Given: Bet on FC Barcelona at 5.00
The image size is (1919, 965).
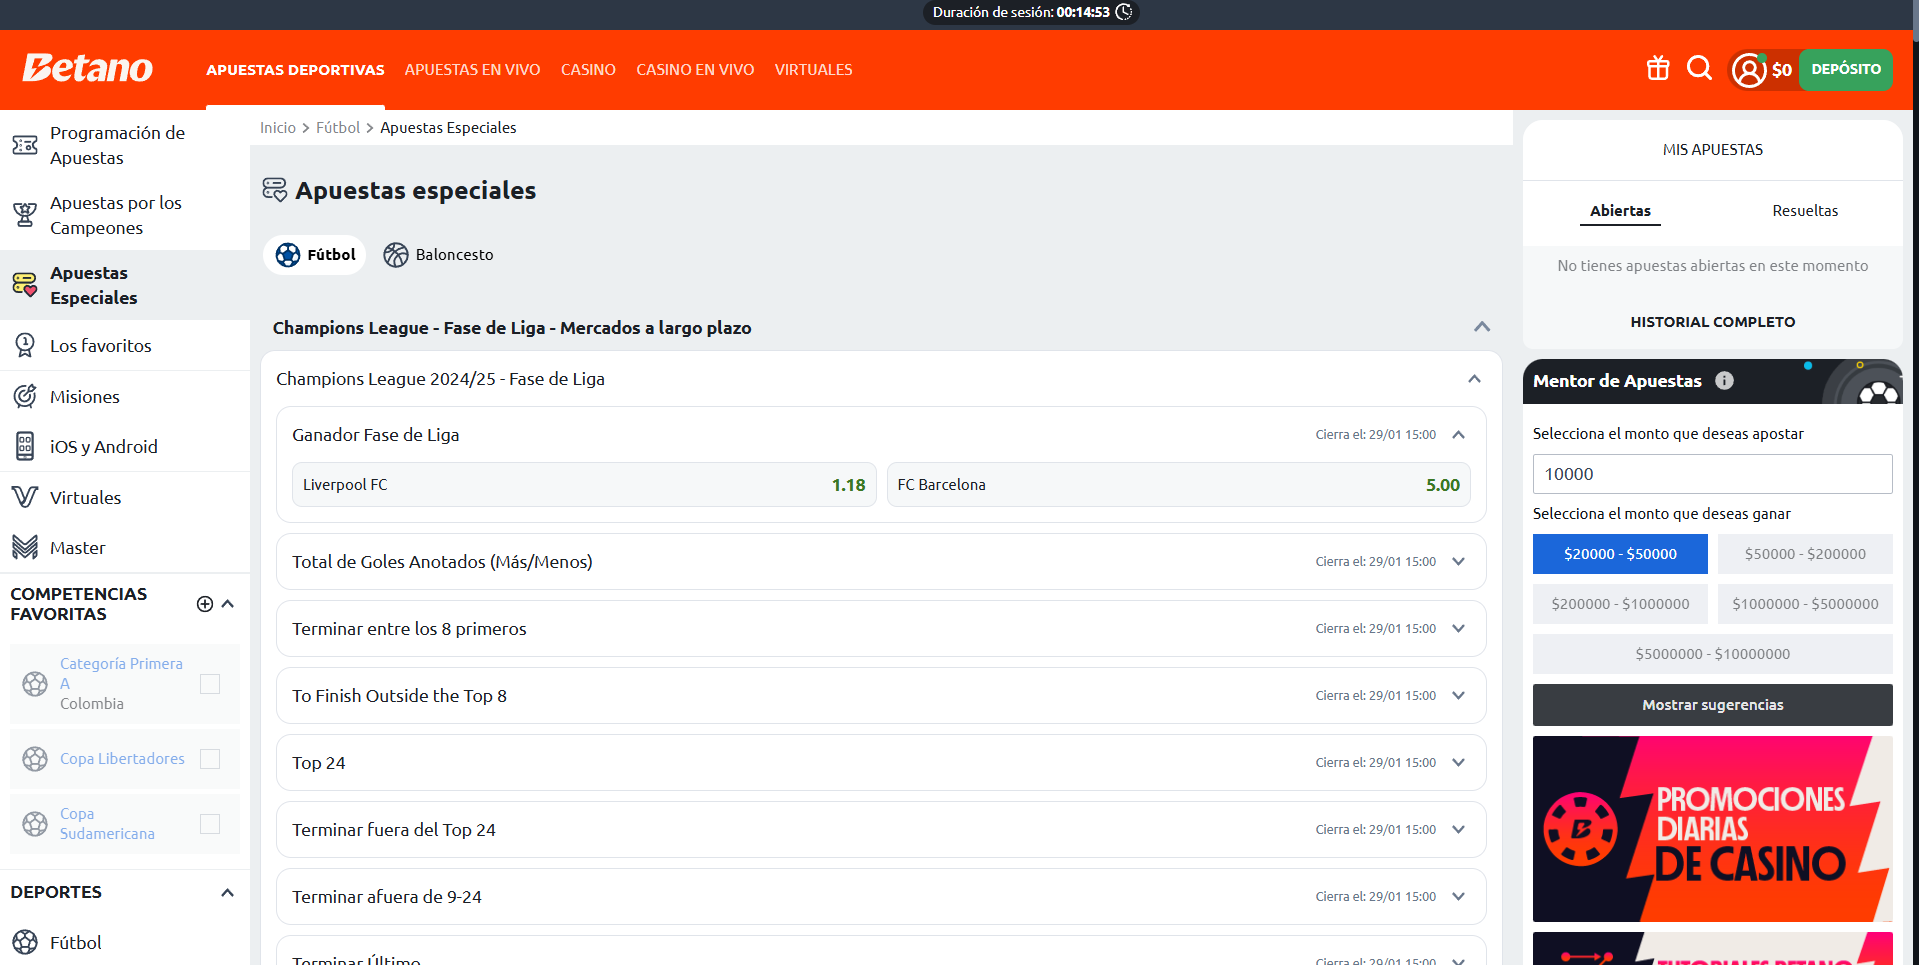Looking at the screenshot, I should tap(1179, 485).
